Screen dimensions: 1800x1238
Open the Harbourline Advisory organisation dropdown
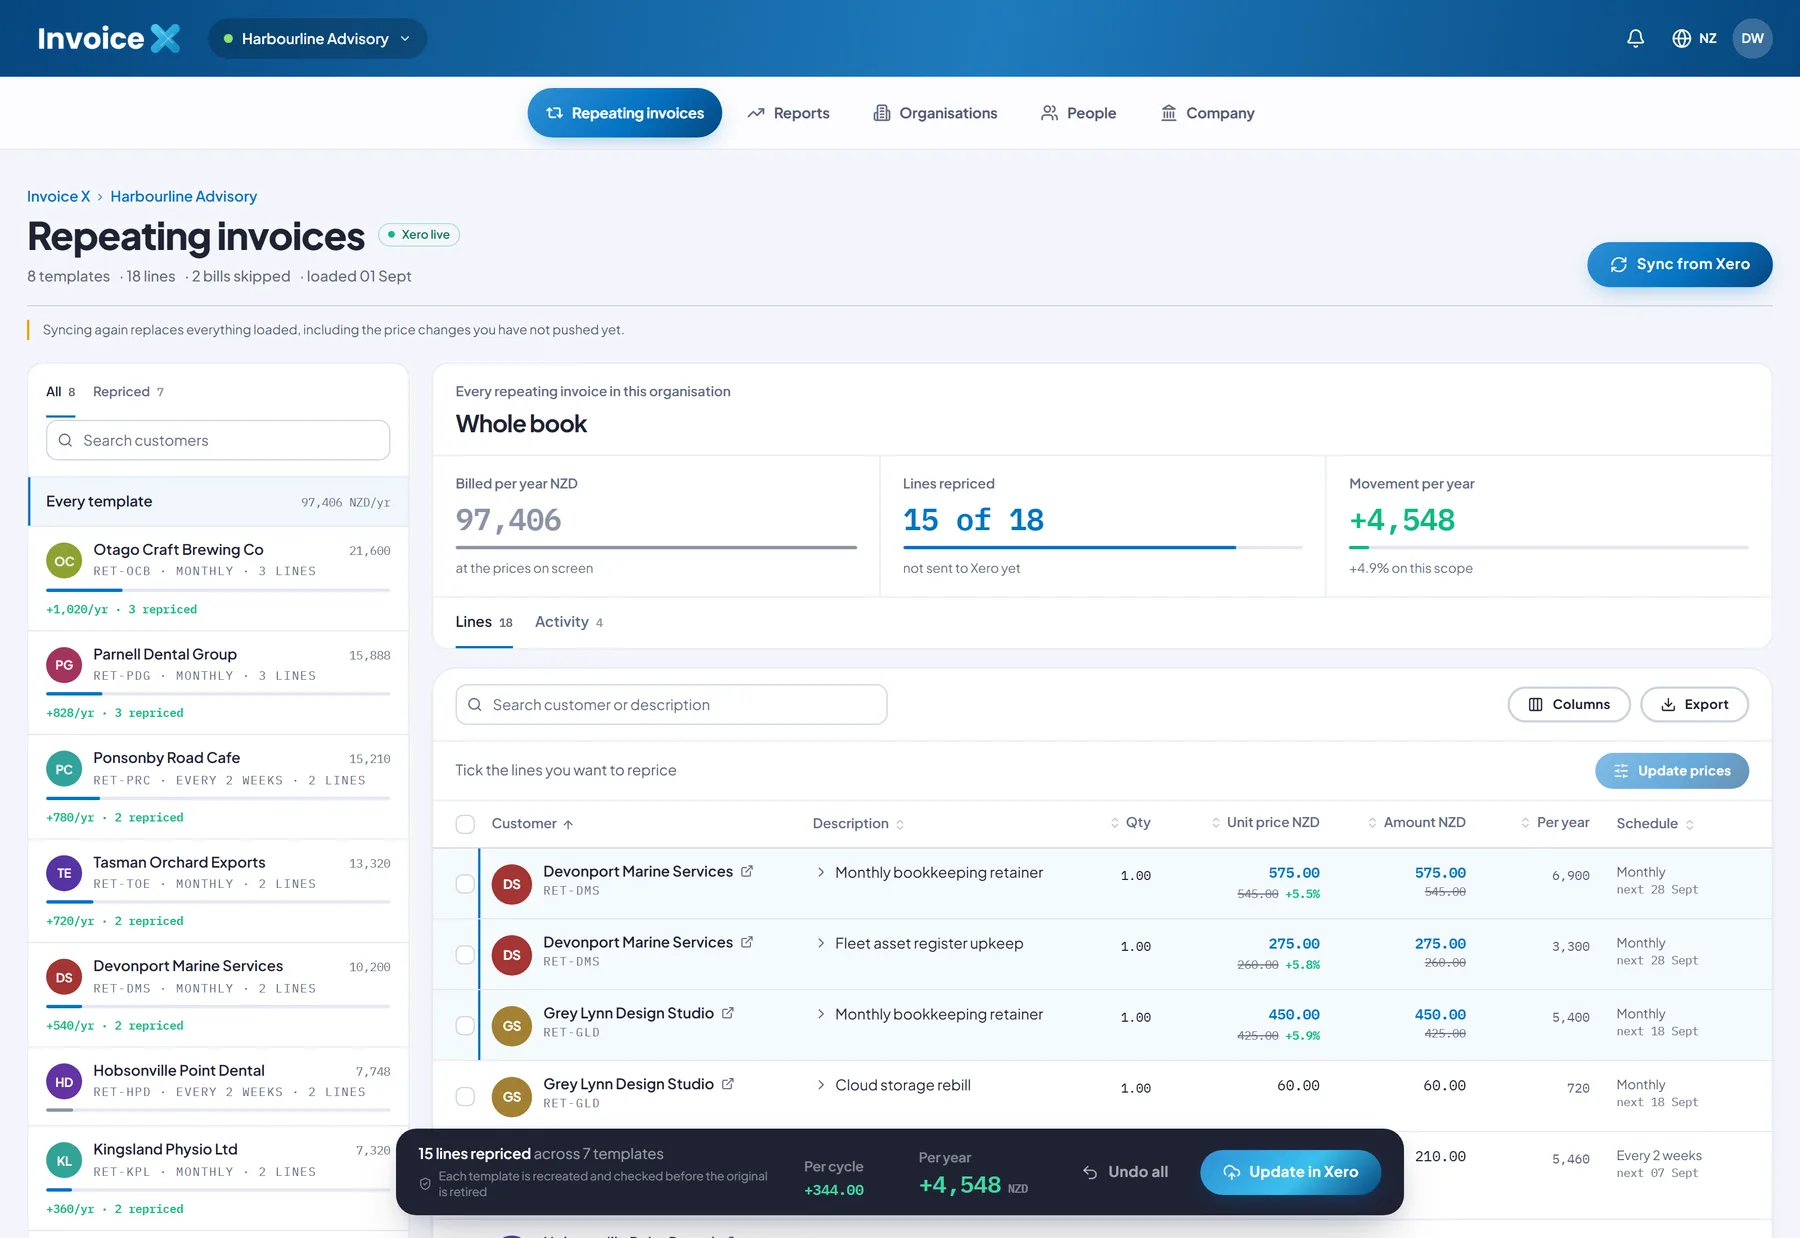[317, 38]
